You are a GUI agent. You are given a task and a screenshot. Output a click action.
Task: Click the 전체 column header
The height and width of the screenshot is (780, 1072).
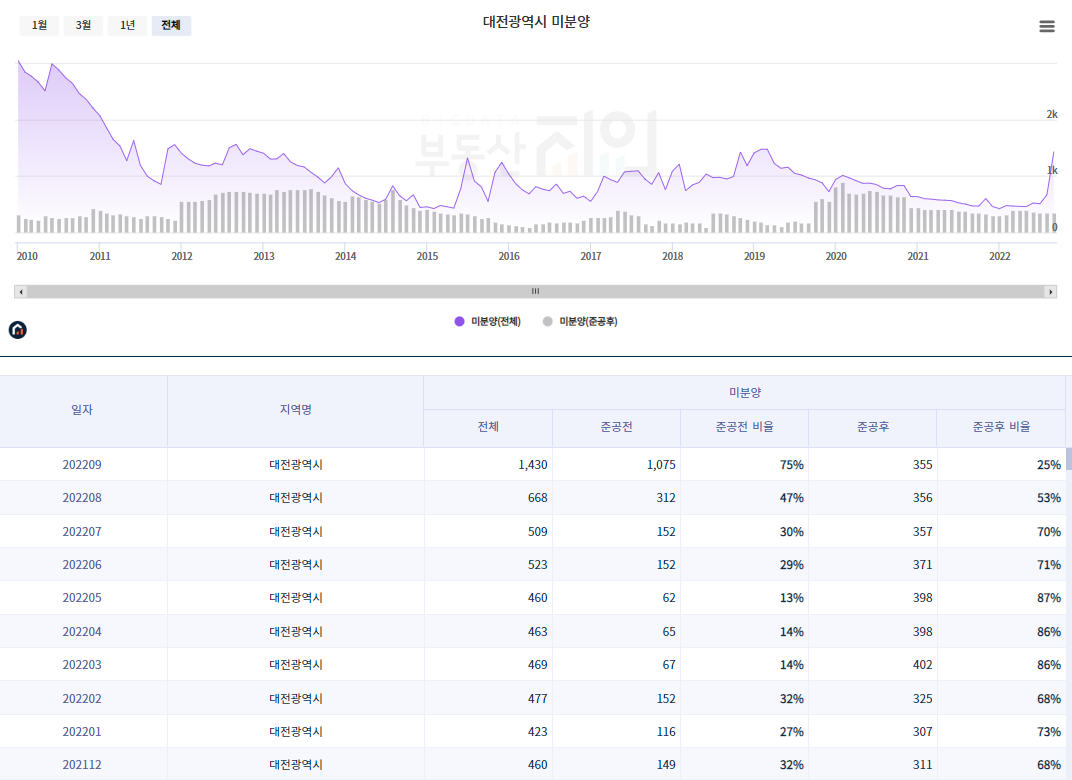click(488, 427)
